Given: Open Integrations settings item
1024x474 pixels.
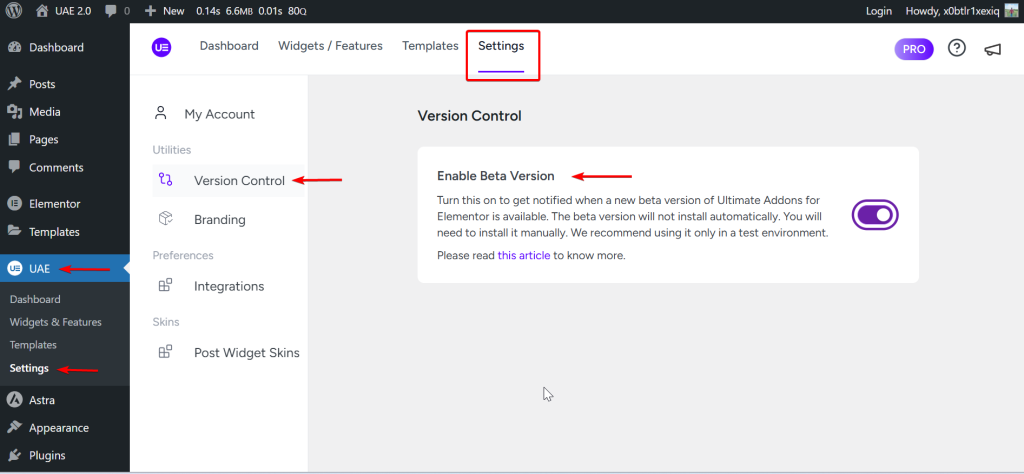Looking at the screenshot, I should 229,287.
